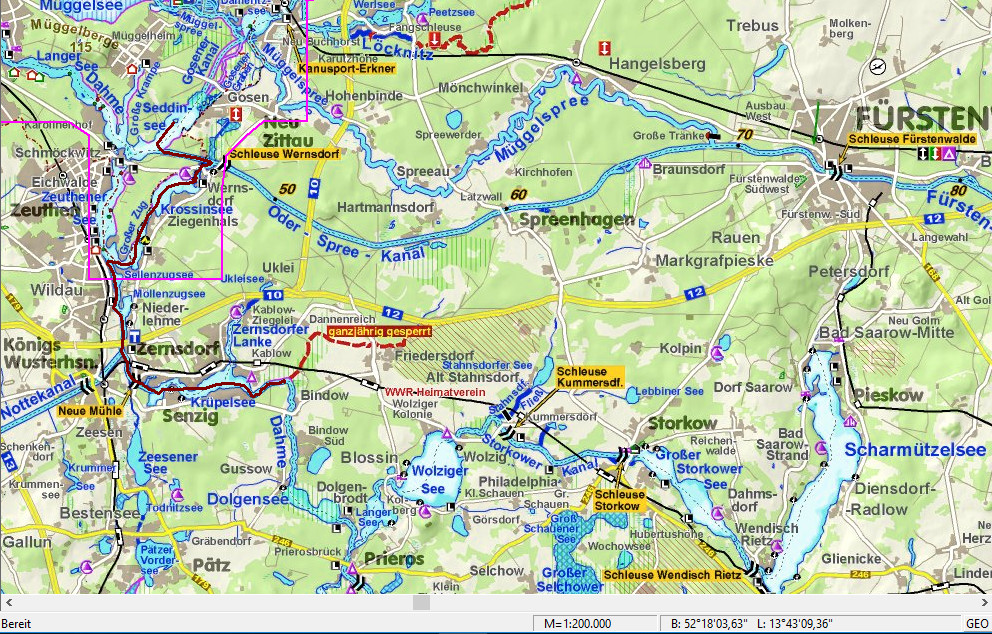Click the blue highway 10 shield near Uklei
This screenshot has width=992, height=634.
[x=274, y=296]
